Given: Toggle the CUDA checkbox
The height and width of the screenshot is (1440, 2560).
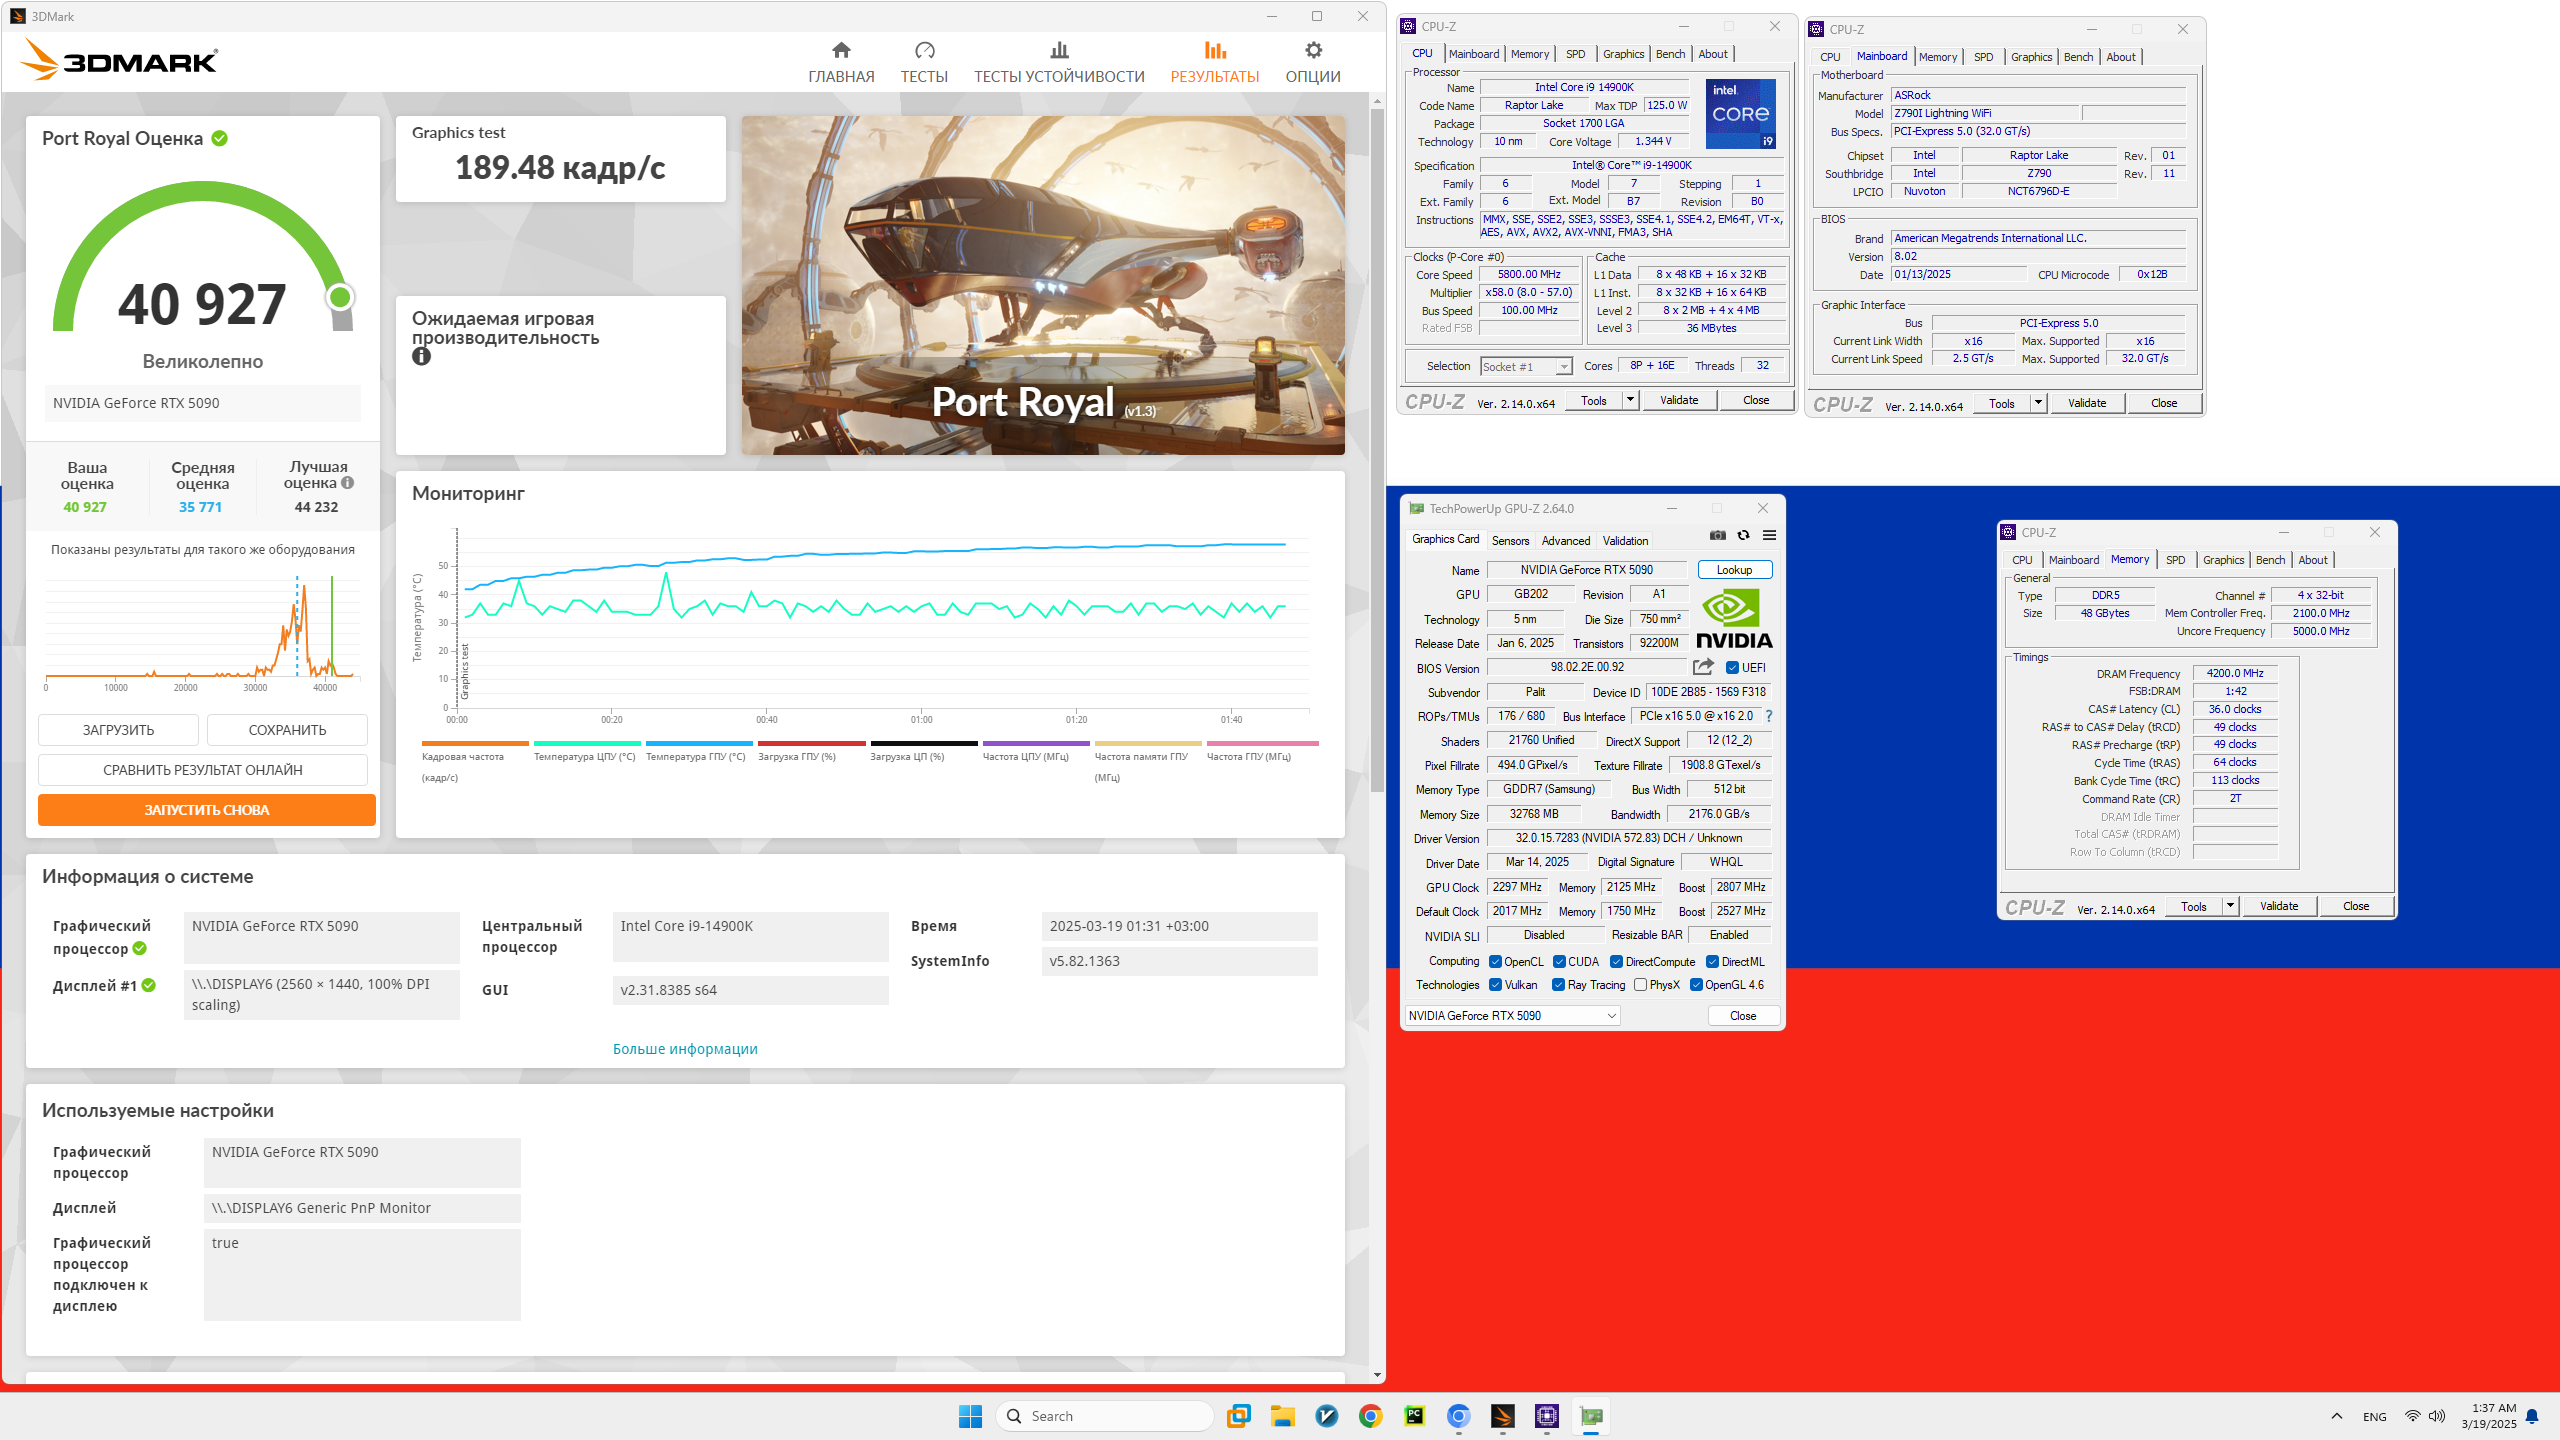Looking at the screenshot, I should coord(1559,962).
